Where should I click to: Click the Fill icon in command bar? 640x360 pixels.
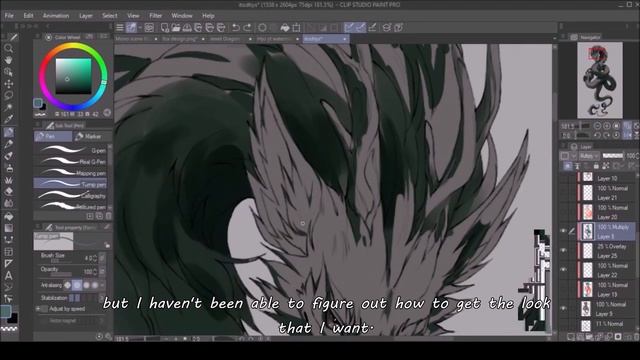285,27
